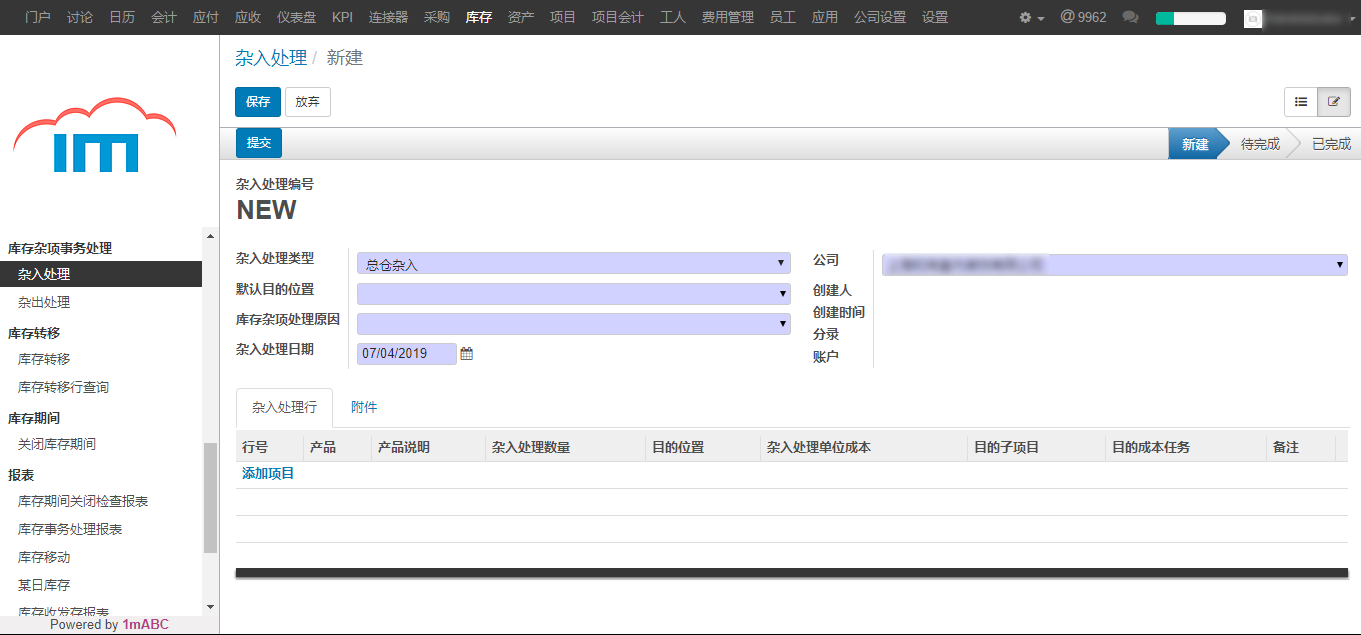Open the 项目 menu
This screenshot has width=1361, height=635.
(563, 17)
